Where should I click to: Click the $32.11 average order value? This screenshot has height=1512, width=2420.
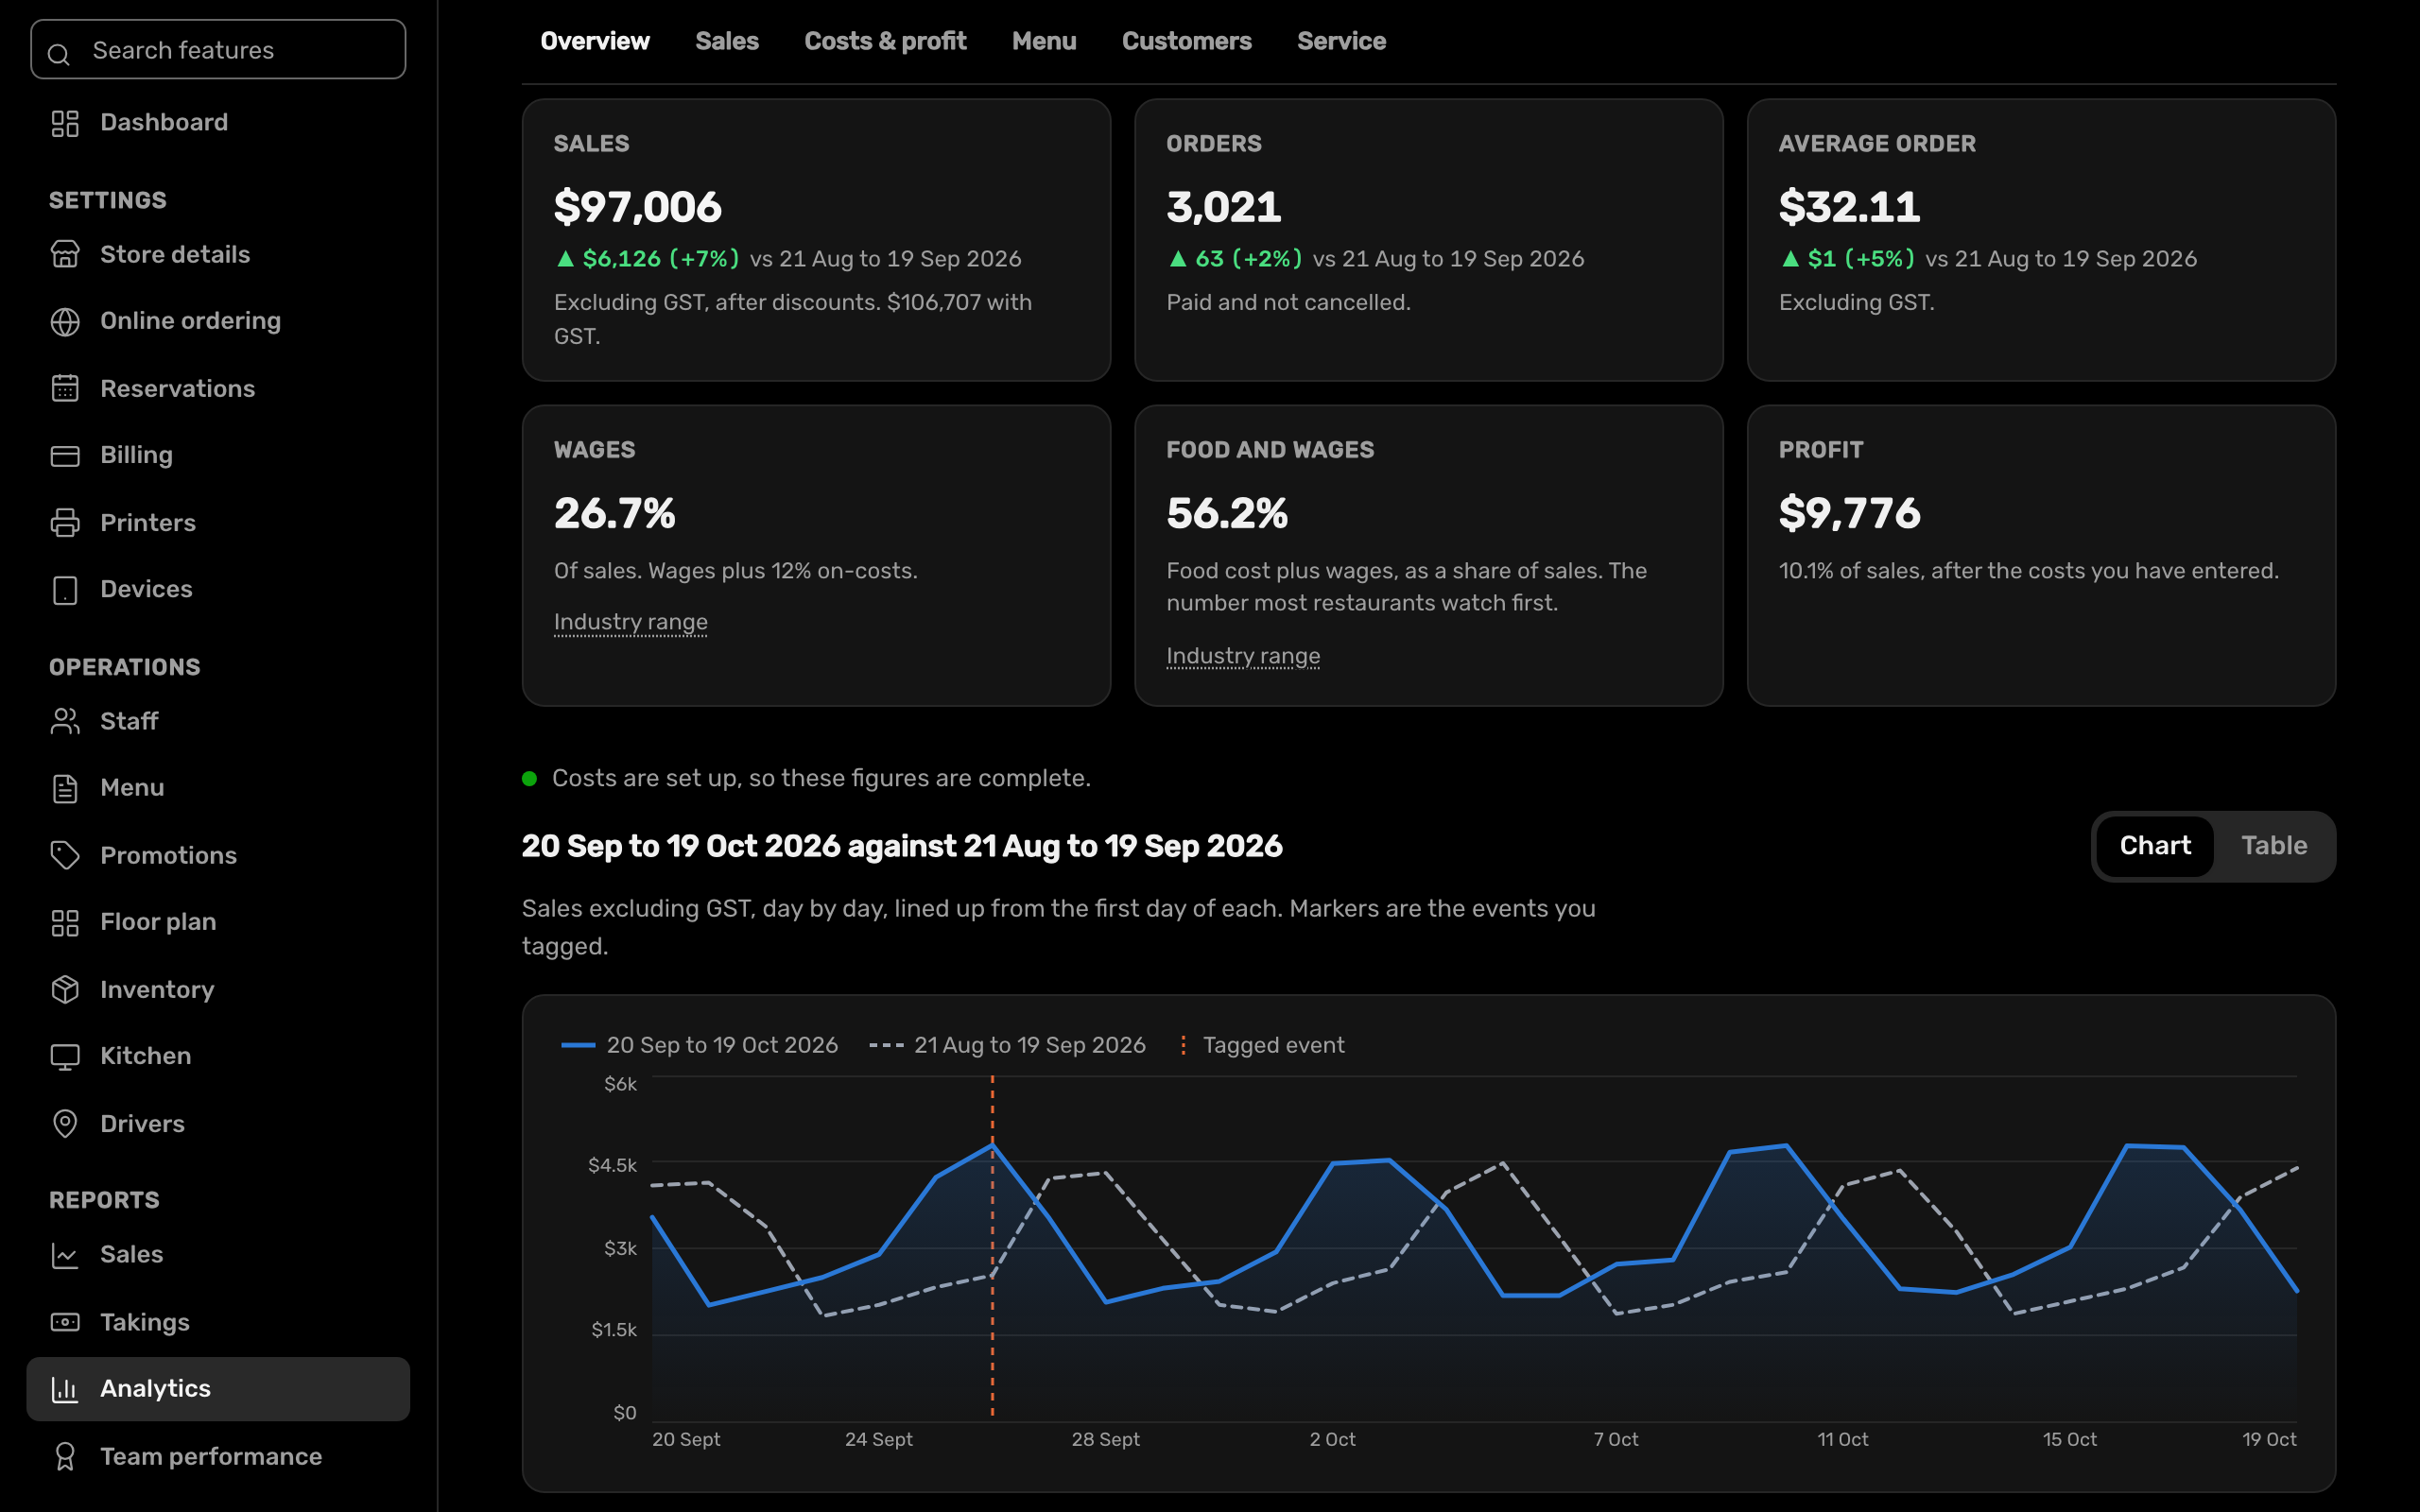click(x=1849, y=207)
